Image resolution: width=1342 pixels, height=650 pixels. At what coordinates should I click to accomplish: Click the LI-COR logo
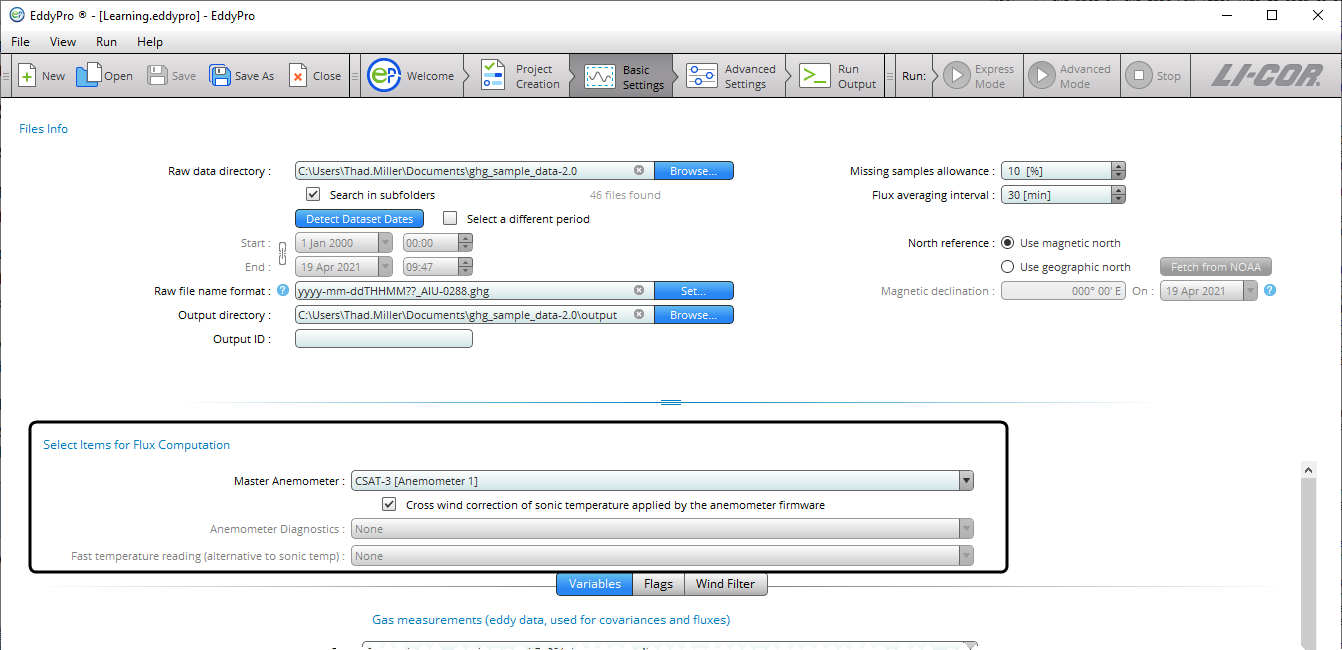(x=1266, y=76)
